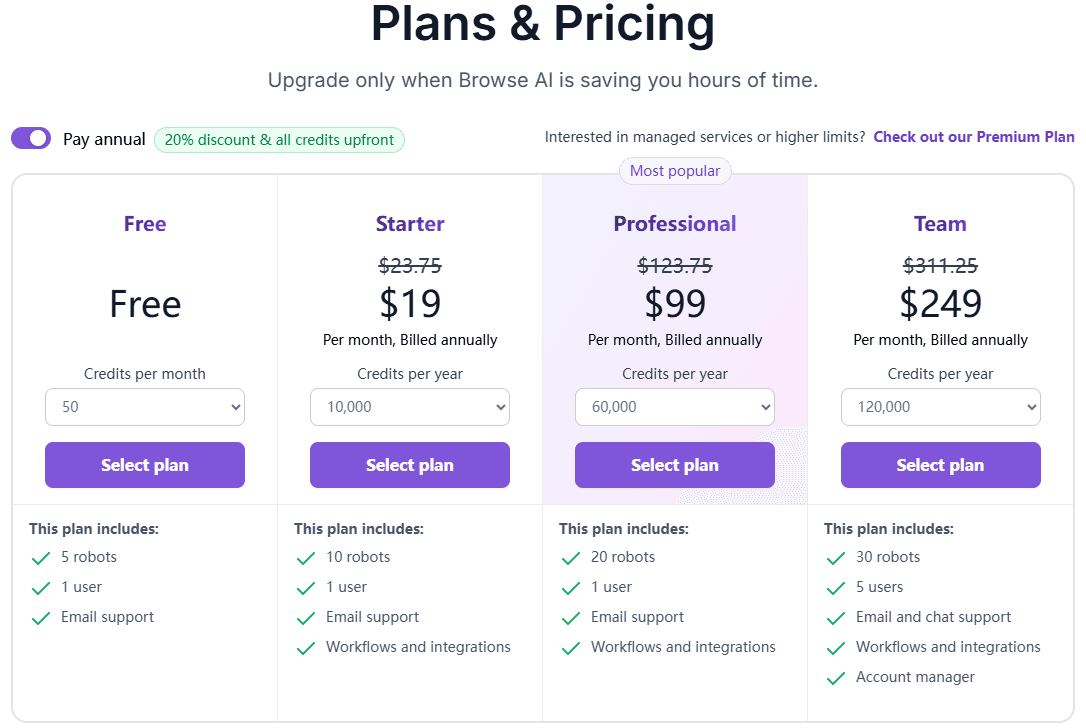The height and width of the screenshot is (728, 1086).
Task: Open the Free plan credits dropdown
Action: click(145, 407)
